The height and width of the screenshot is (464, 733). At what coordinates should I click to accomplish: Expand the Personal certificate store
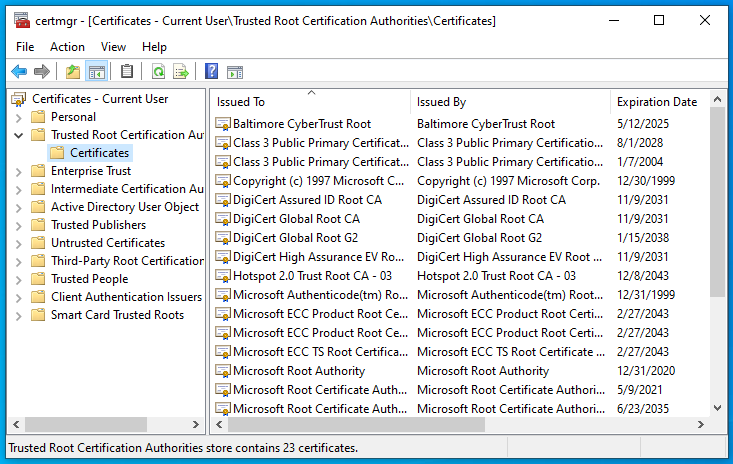18,117
